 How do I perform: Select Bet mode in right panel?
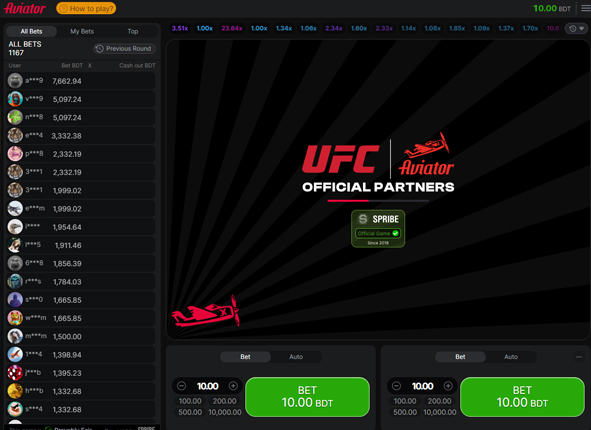point(460,357)
